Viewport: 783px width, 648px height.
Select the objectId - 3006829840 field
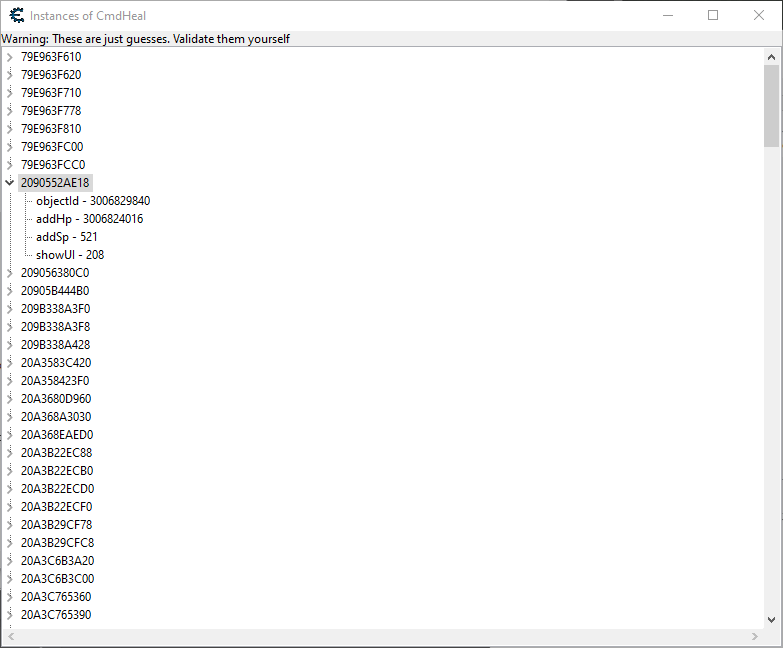[x=93, y=201]
